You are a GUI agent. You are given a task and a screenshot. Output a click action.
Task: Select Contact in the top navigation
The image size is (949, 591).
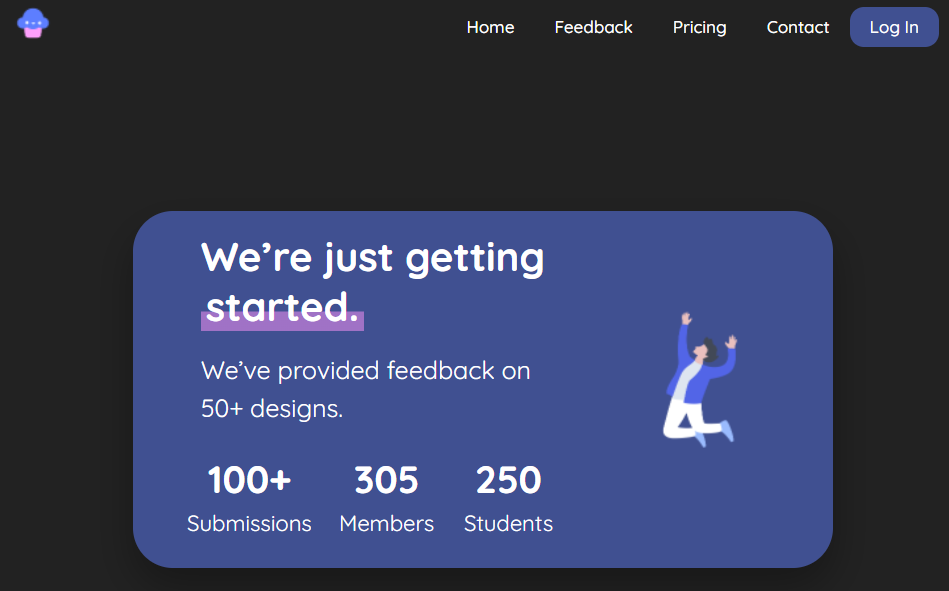[x=797, y=27]
